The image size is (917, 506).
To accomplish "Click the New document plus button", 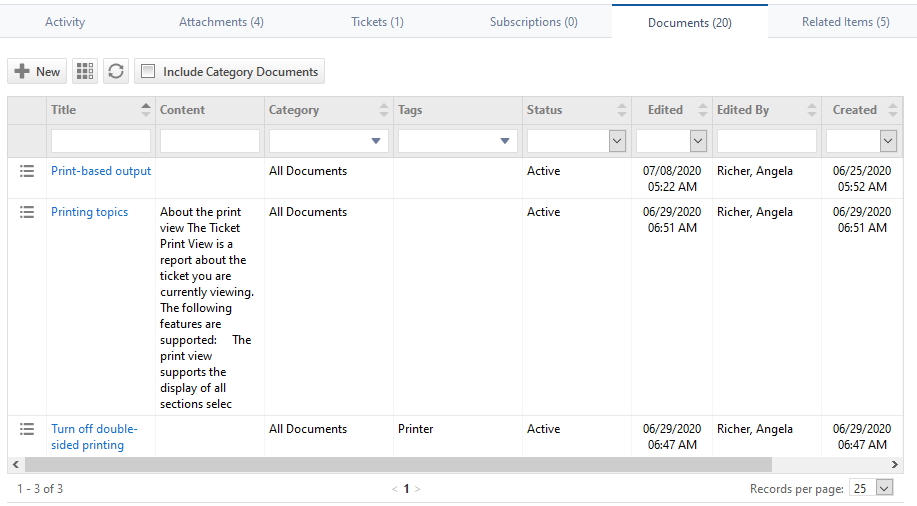I will tap(37, 71).
